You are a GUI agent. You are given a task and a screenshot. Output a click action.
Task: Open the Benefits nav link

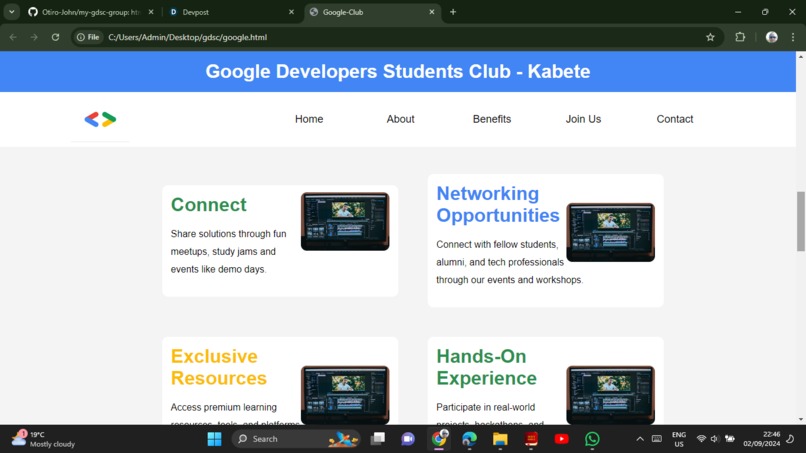click(492, 119)
